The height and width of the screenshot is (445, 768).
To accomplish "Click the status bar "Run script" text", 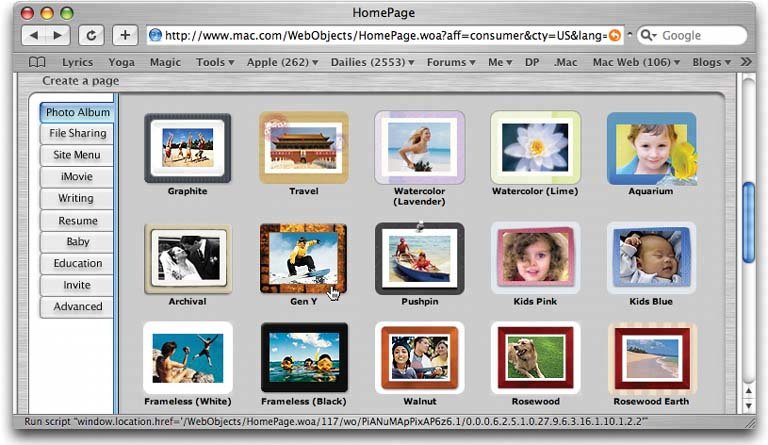I will [336, 422].
